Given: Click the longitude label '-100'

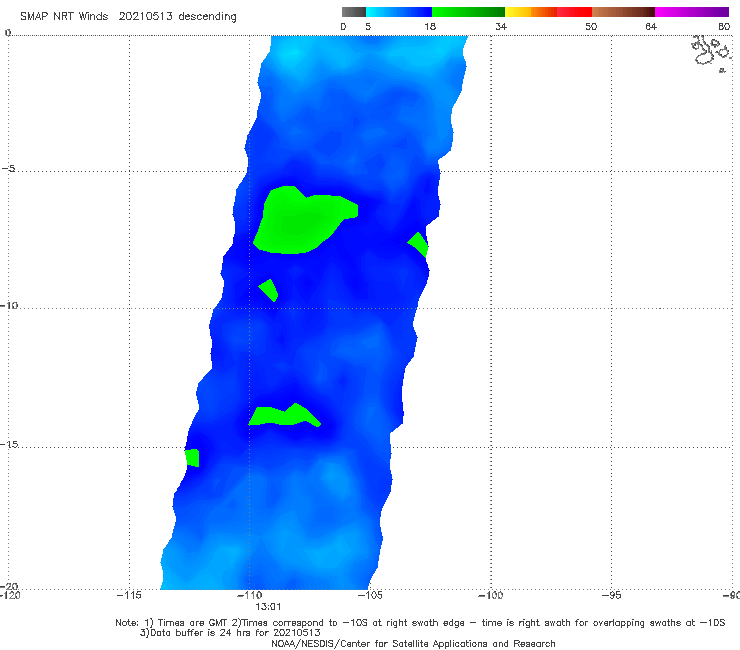Looking at the screenshot, I should click(x=491, y=595).
